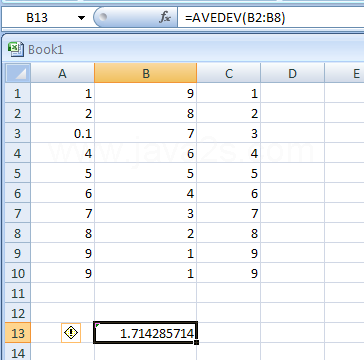The width and height of the screenshot is (364, 360).
Task: Click cell A8 containing 8
Action: point(63,233)
